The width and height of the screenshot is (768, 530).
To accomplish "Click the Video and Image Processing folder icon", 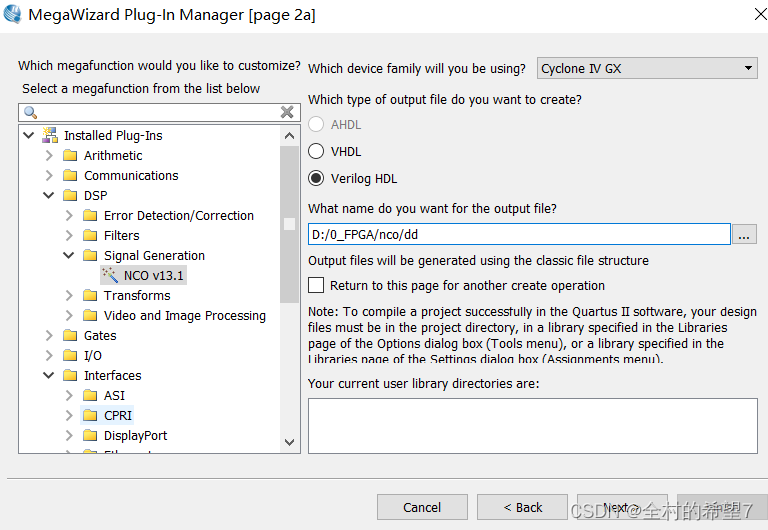I will point(90,315).
